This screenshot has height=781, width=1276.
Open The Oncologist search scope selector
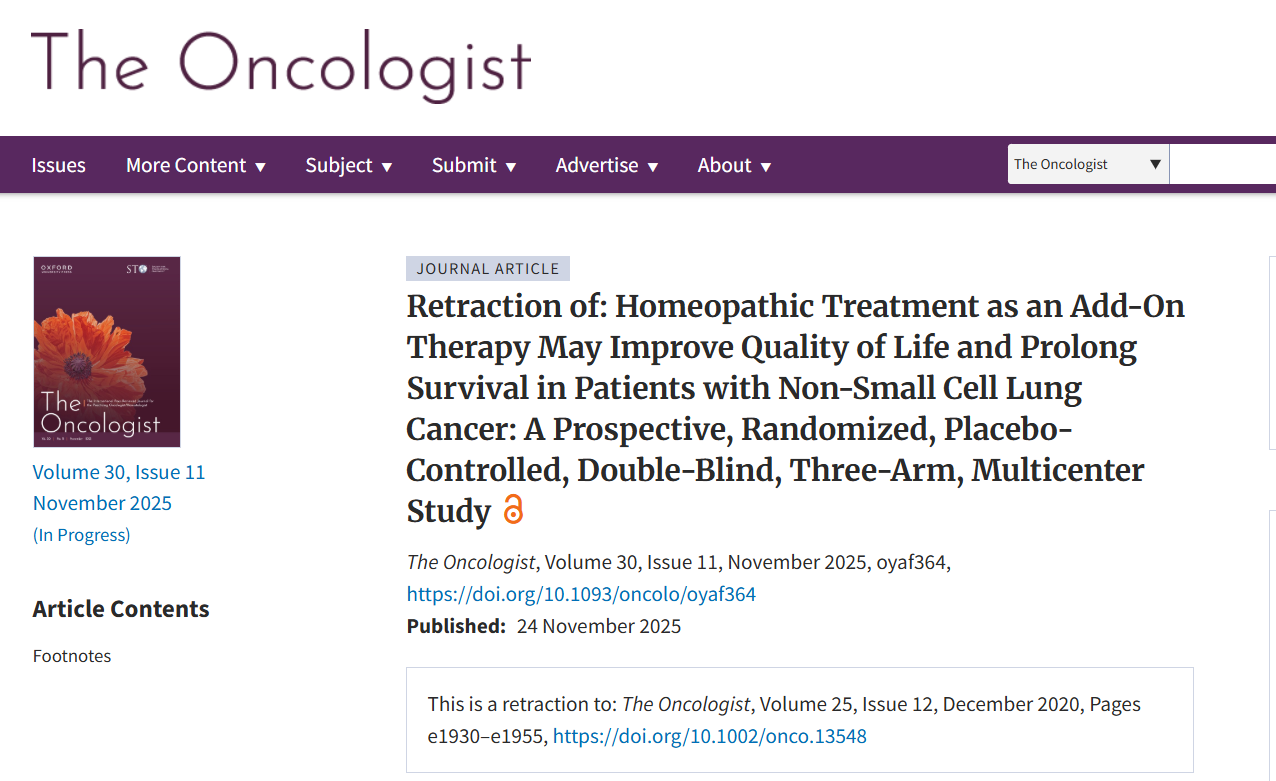coord(1088,164)
